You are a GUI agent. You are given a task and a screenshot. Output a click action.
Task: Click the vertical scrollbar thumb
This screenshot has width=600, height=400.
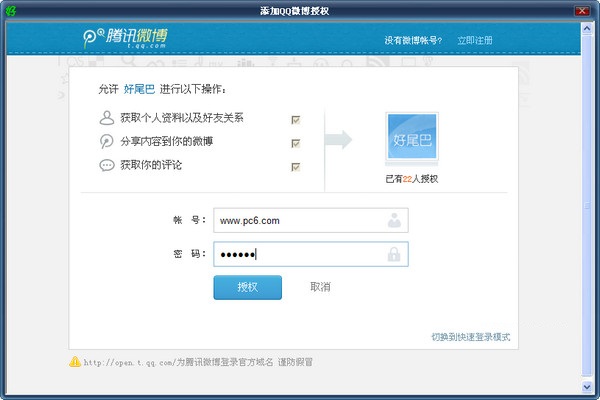point(587,206)
